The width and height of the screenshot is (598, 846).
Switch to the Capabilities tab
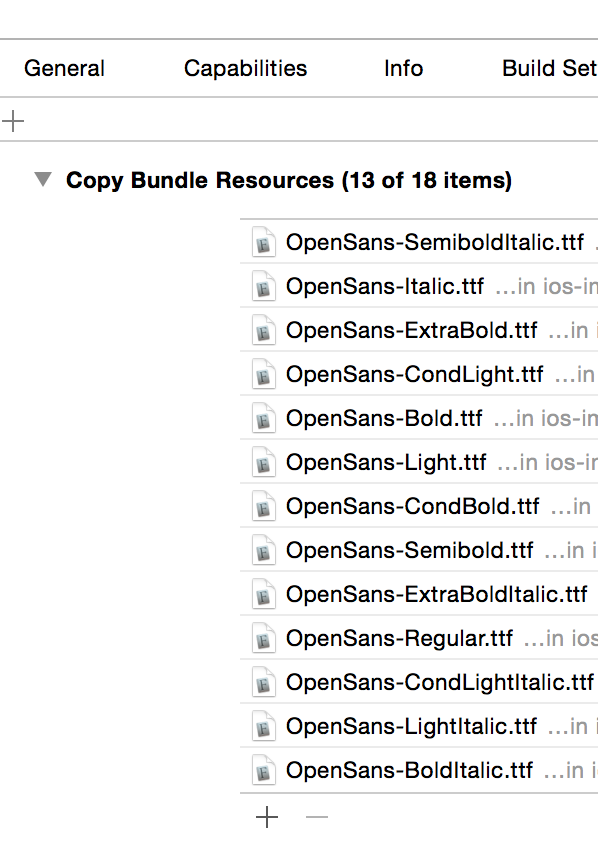click(245, 68)
